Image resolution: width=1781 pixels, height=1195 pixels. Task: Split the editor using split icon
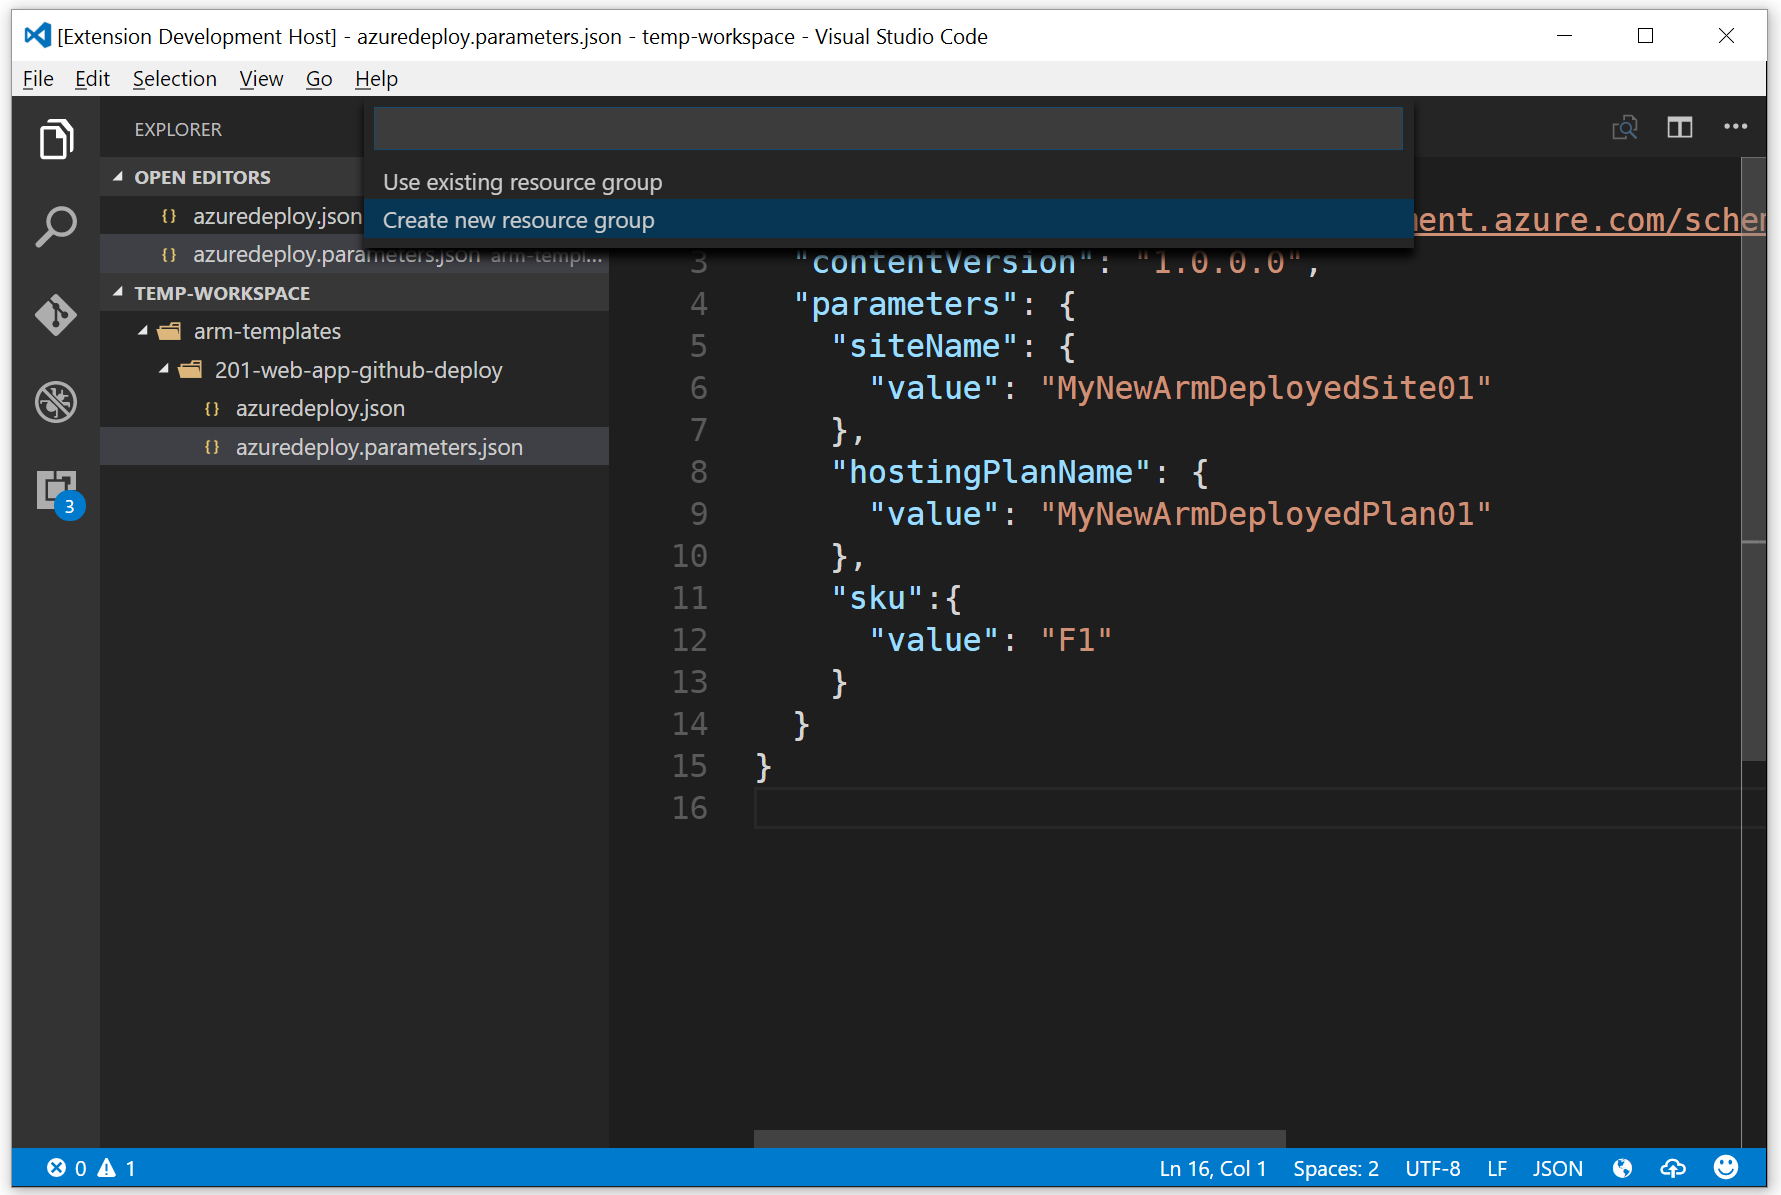click(1680, 127)
